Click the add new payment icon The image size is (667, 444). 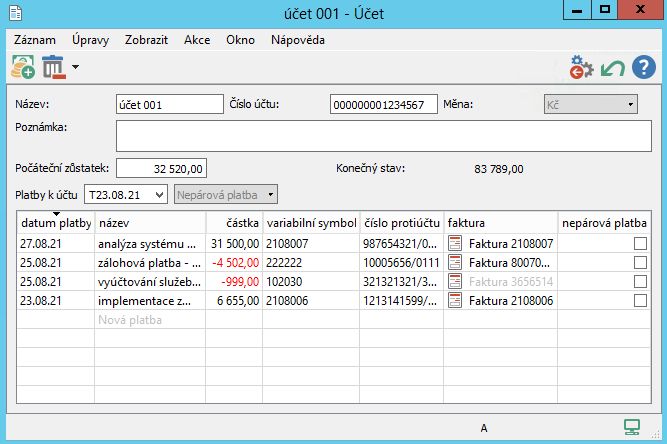(x=22, y=68)
